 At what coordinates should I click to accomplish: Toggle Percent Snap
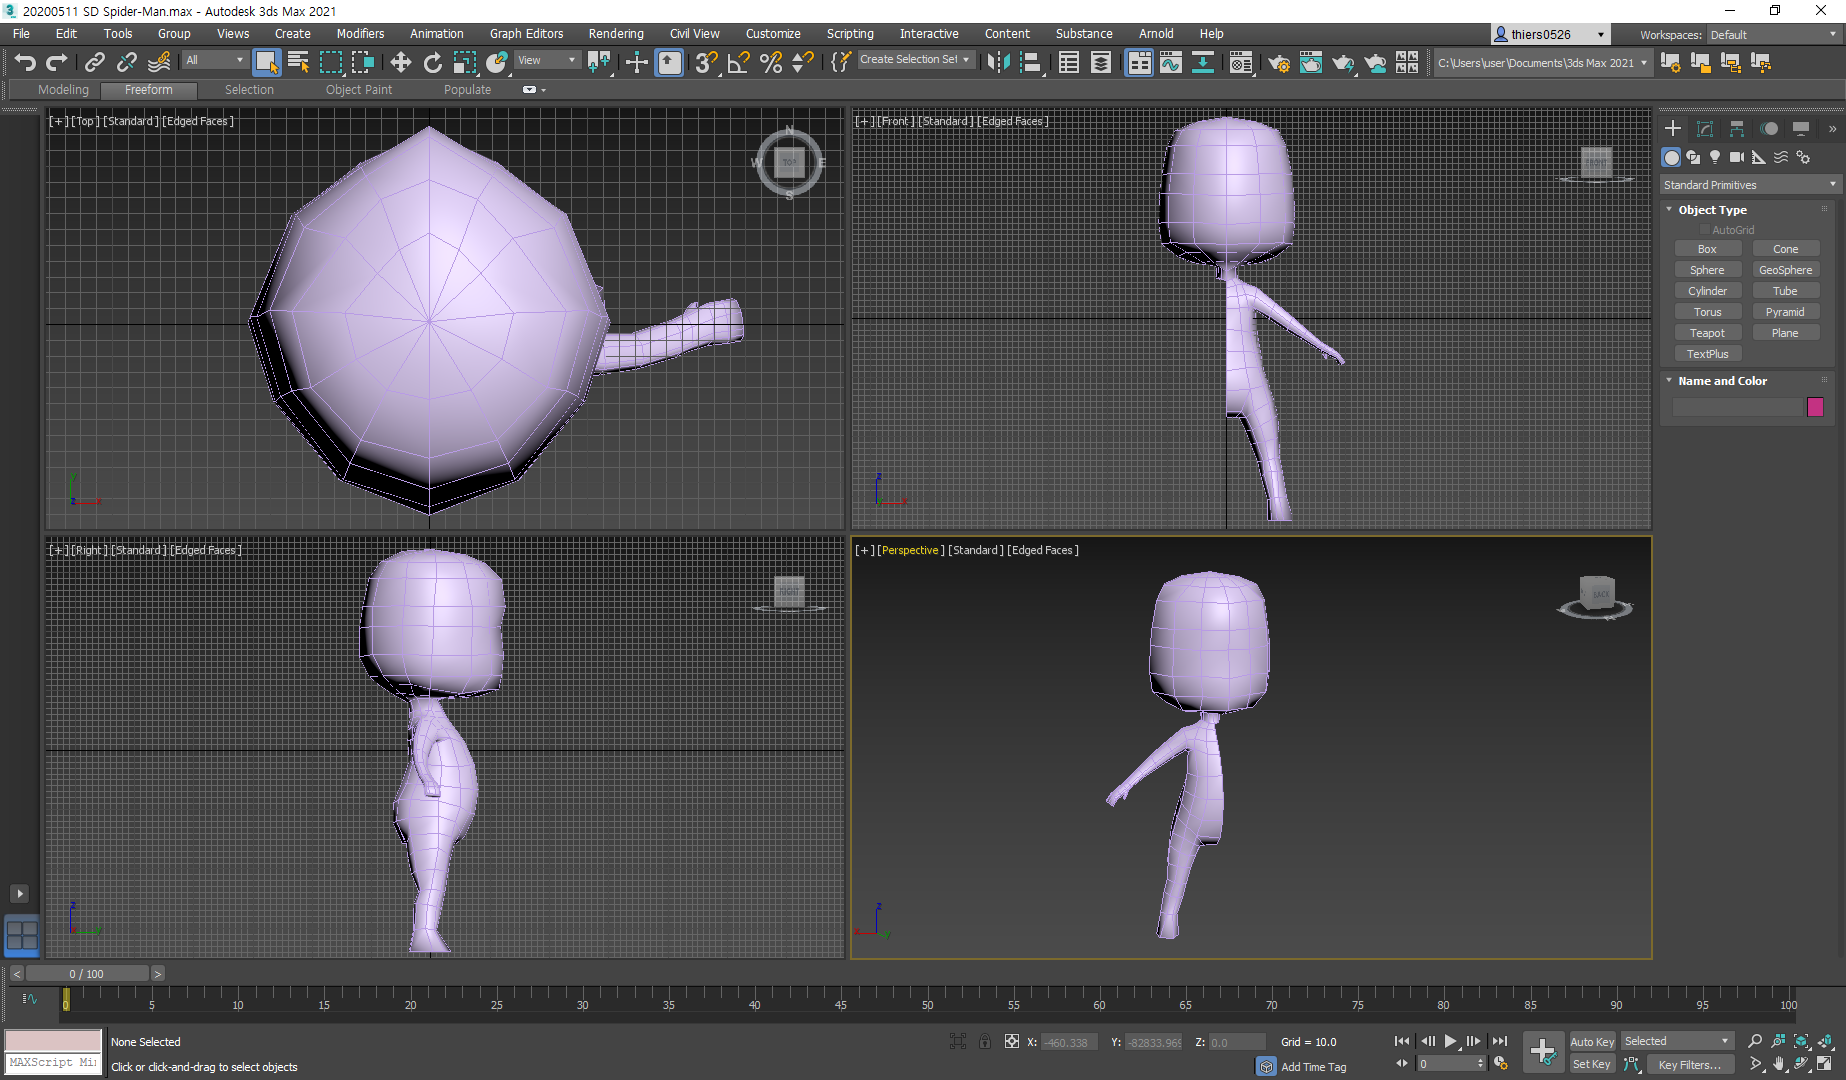pos(770,63)
